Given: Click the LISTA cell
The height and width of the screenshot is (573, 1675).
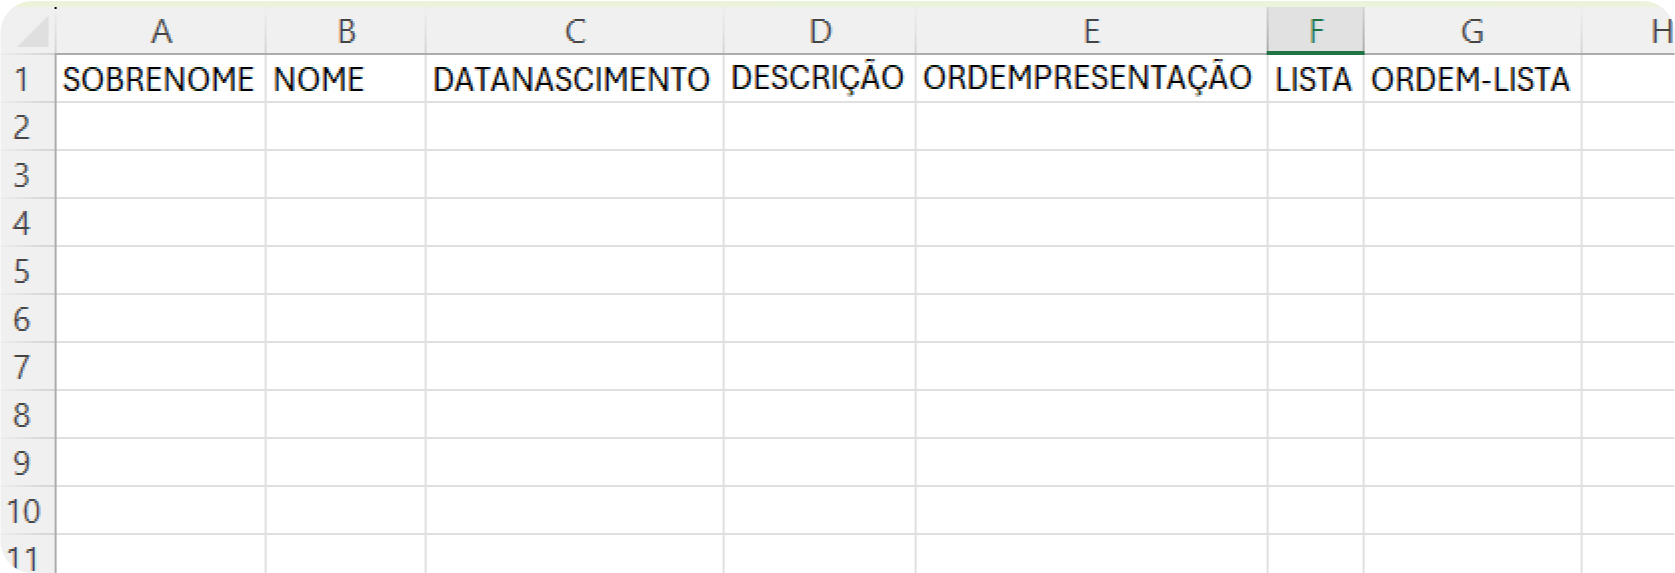Looking at the screenshot, I should click(1316, 79).
